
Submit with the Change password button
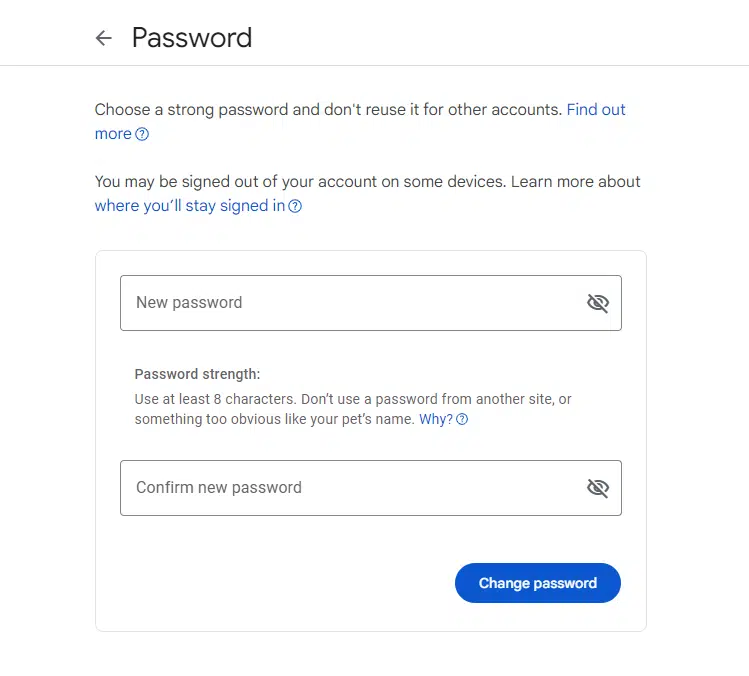click(x=538, y=583)
